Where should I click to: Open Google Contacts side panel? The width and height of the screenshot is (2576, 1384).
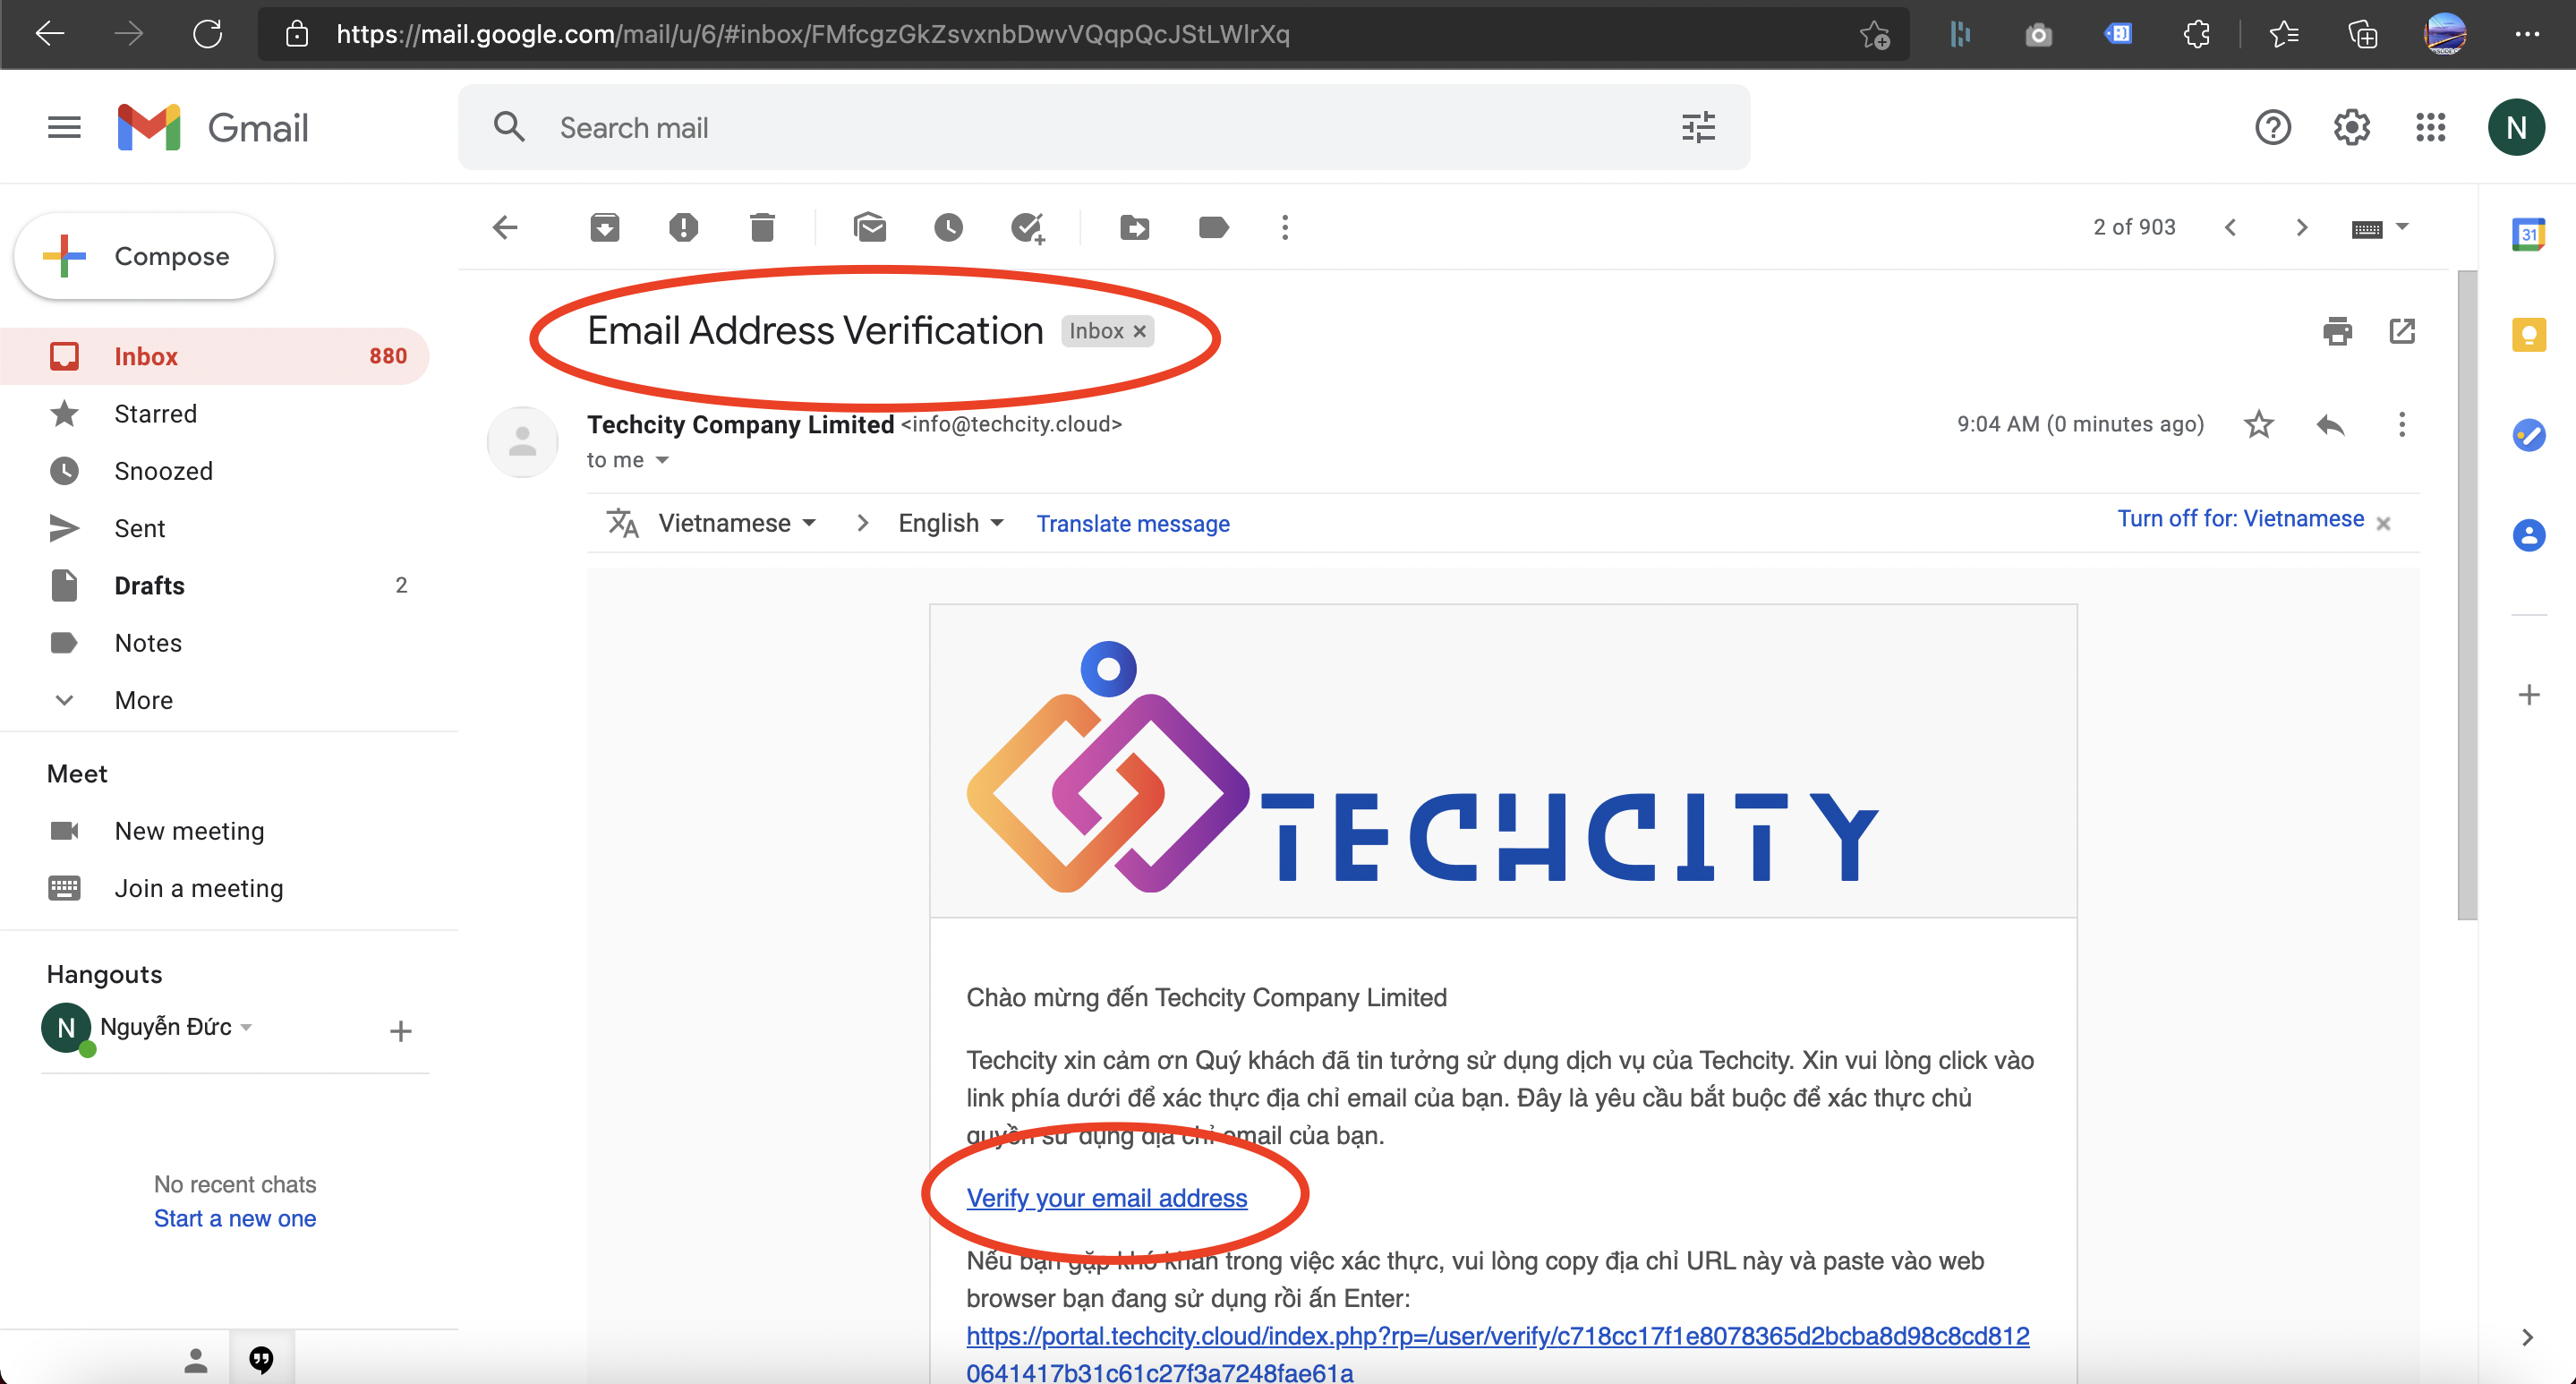(x=2528, y=535)
